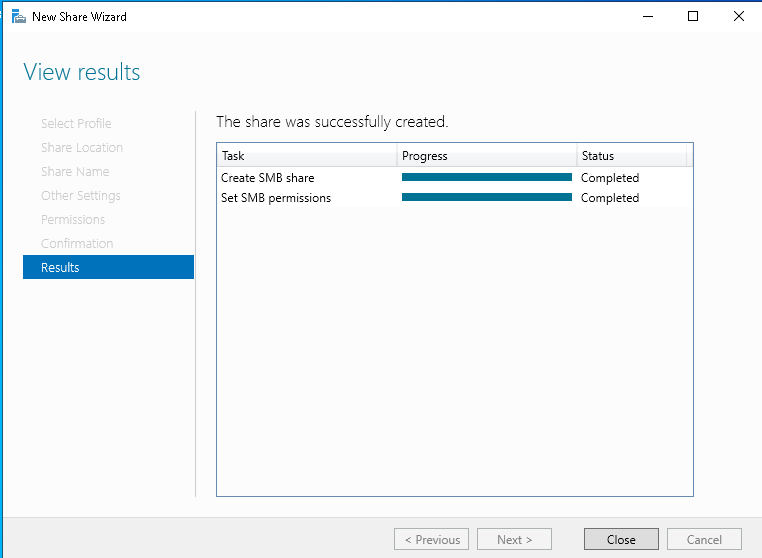Select the Other Settings step
Viewport: 762px width, 558px height.
pos(81,195)
